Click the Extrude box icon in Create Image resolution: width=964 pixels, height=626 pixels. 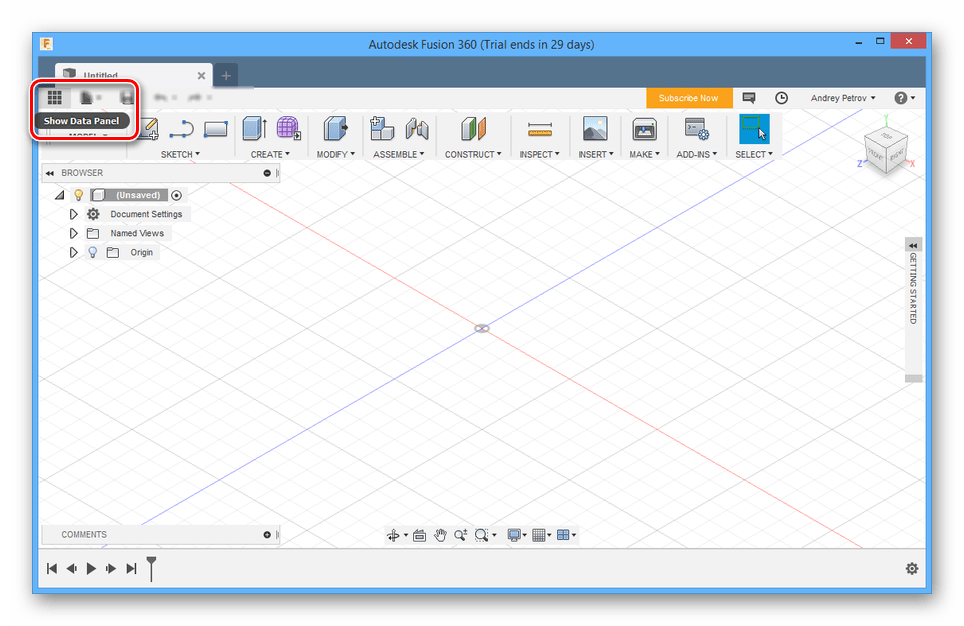click(255, 129)
